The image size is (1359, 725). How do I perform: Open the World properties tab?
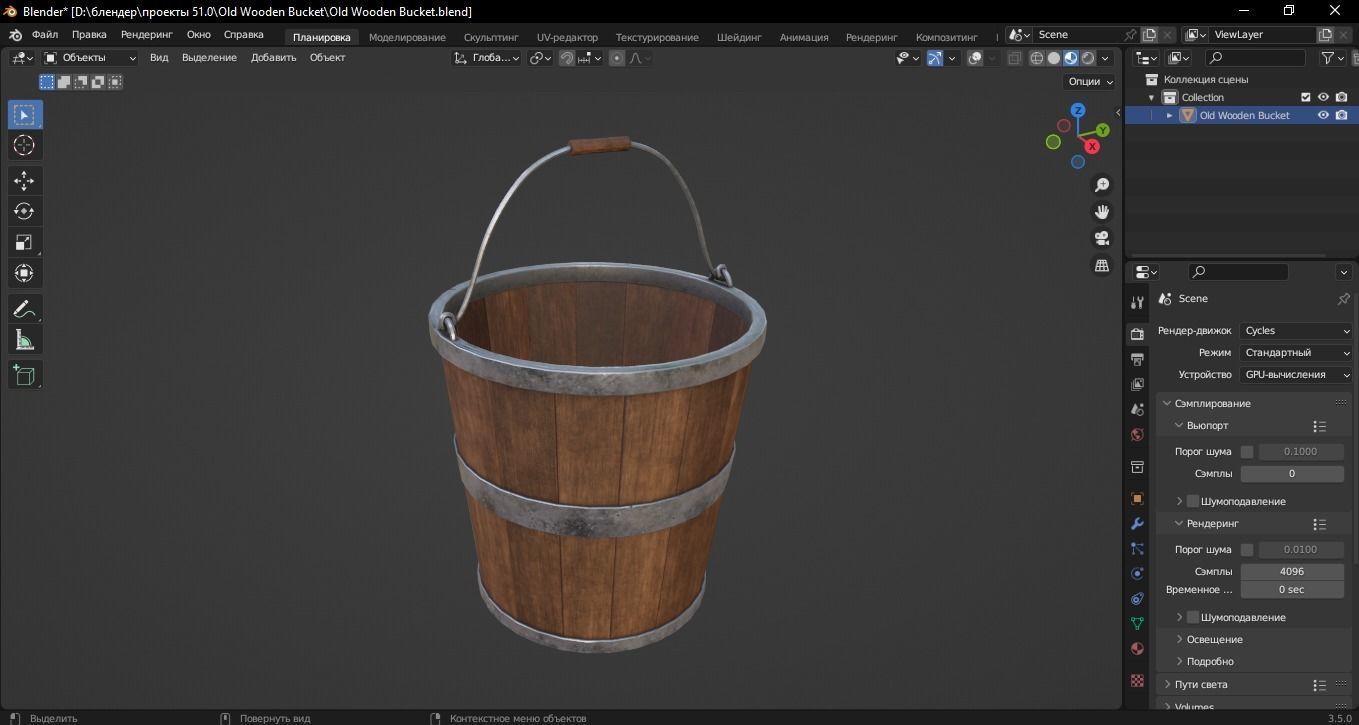point(1137,434)
